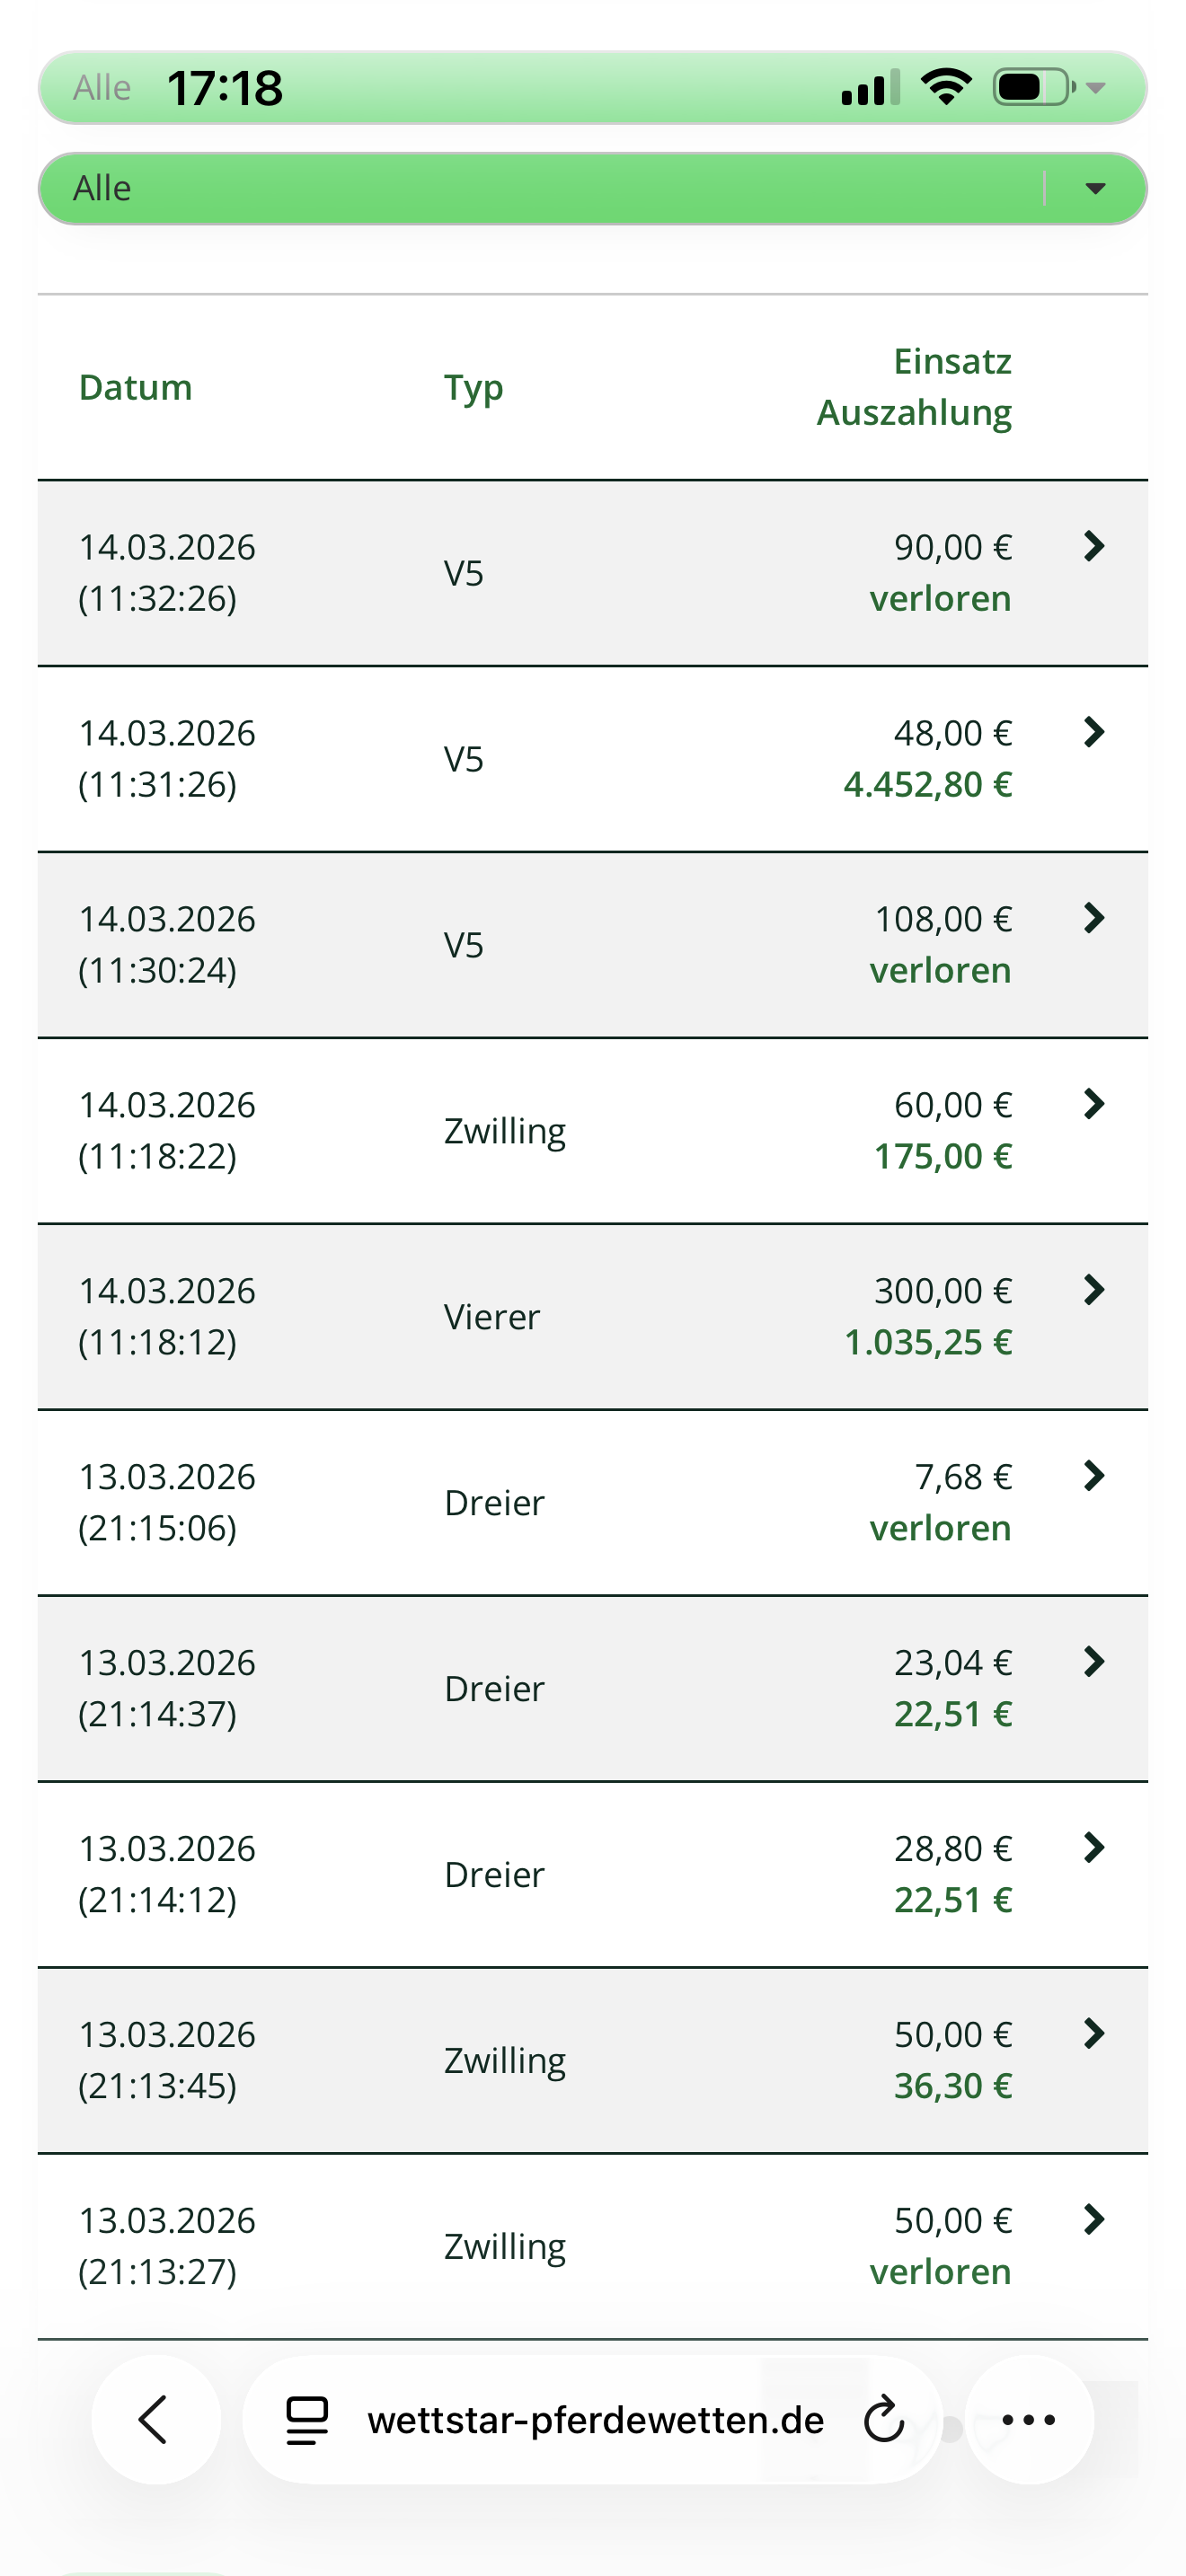Image resolution: width=1186 pixels, height=2576 pixels.
Task: Open the three-dot browser menu
Action: (1028, 2420)
